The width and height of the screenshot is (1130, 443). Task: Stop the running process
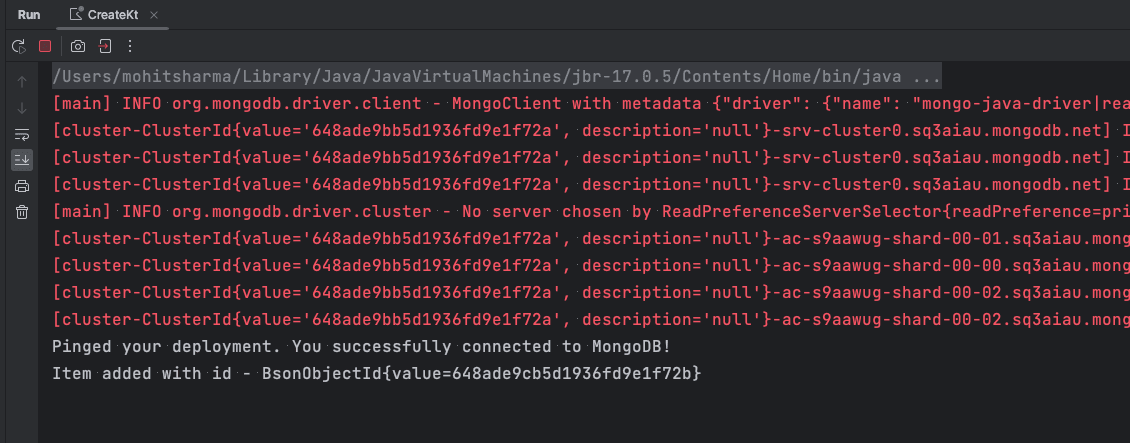point(45,46)
